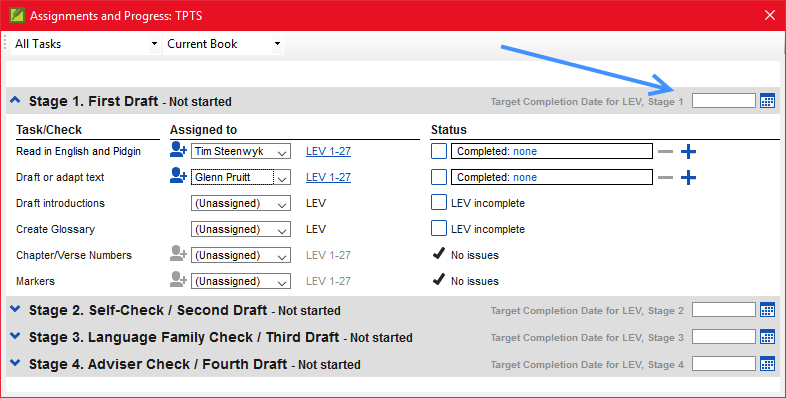Click Completed: none field in Read in English row
786x398 pixels.
click(552, 151)
